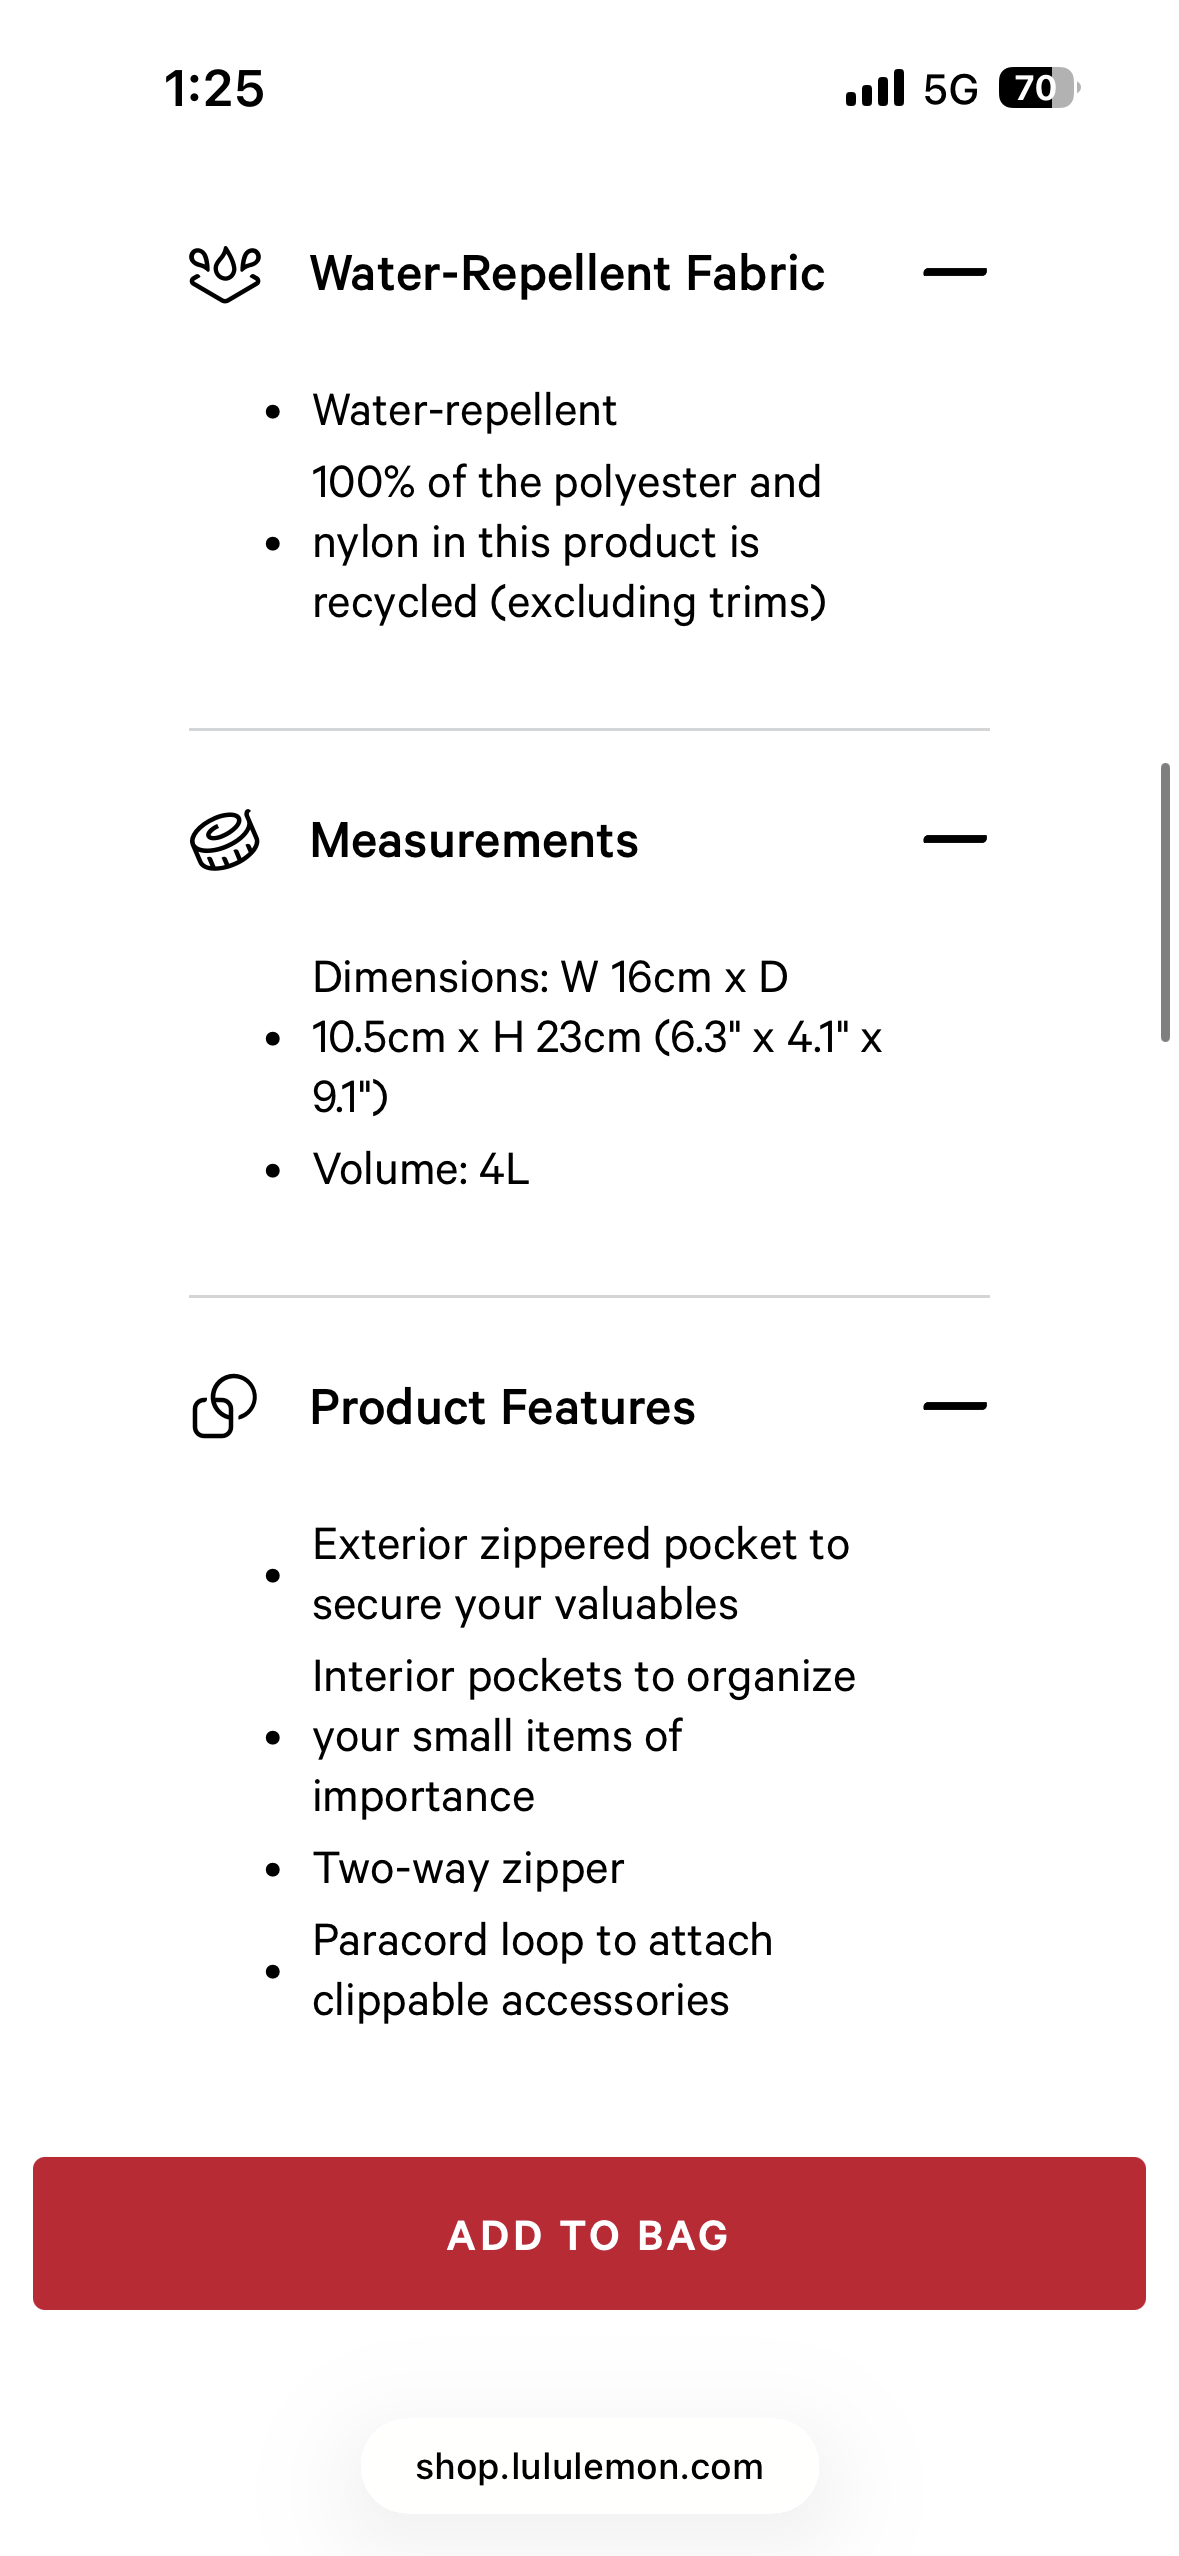Image resolution: width=1179 pixels, height=2556 pixels.
Task: Tap the 5G network indicator
Action: tap(951, 89)
